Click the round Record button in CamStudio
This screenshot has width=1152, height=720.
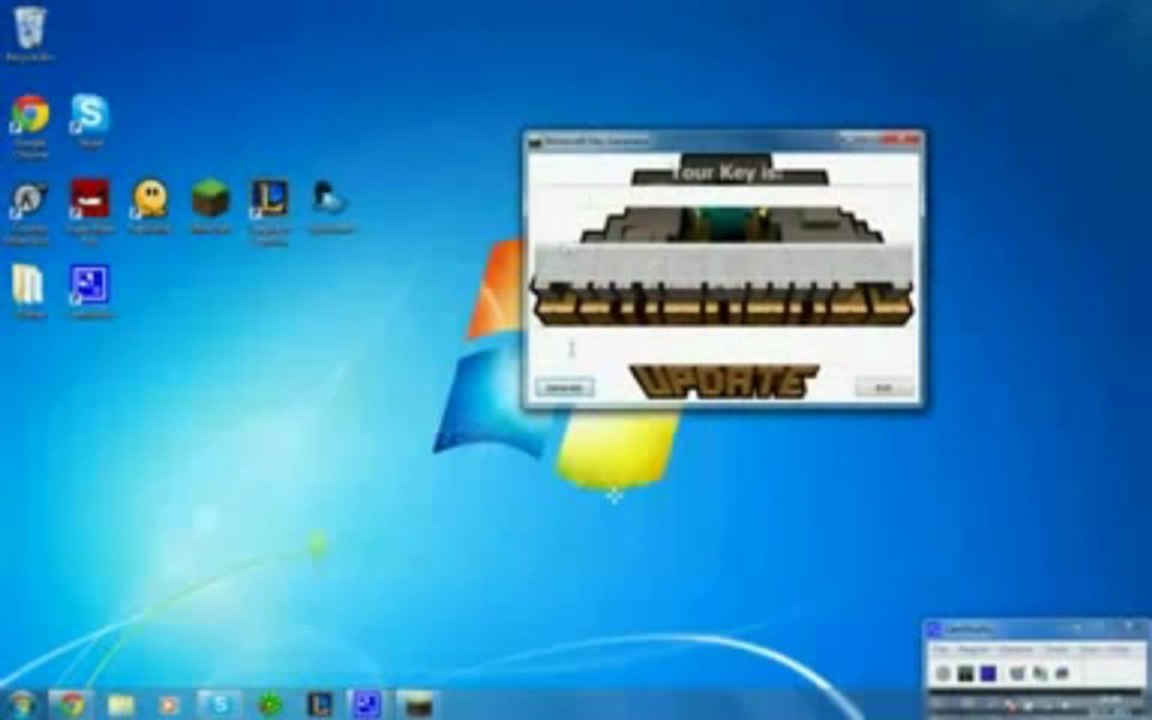pyautogui.click(x=943, y=673)
